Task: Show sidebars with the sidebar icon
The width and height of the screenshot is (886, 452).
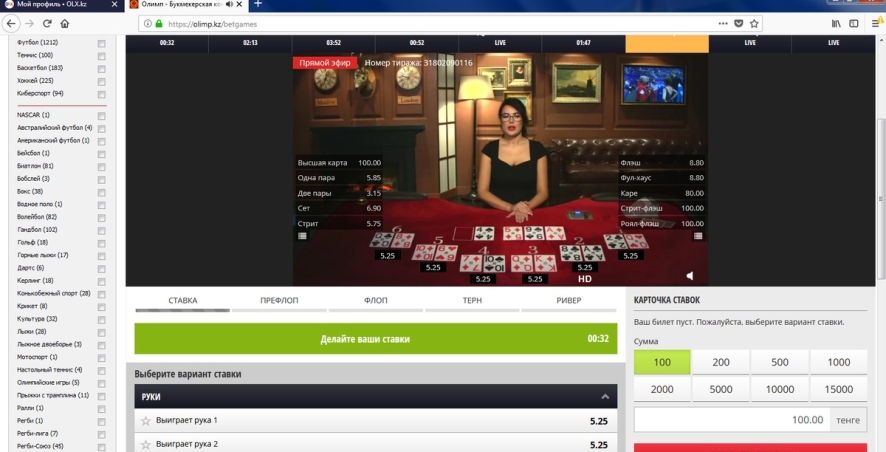Action: (854, 24)
